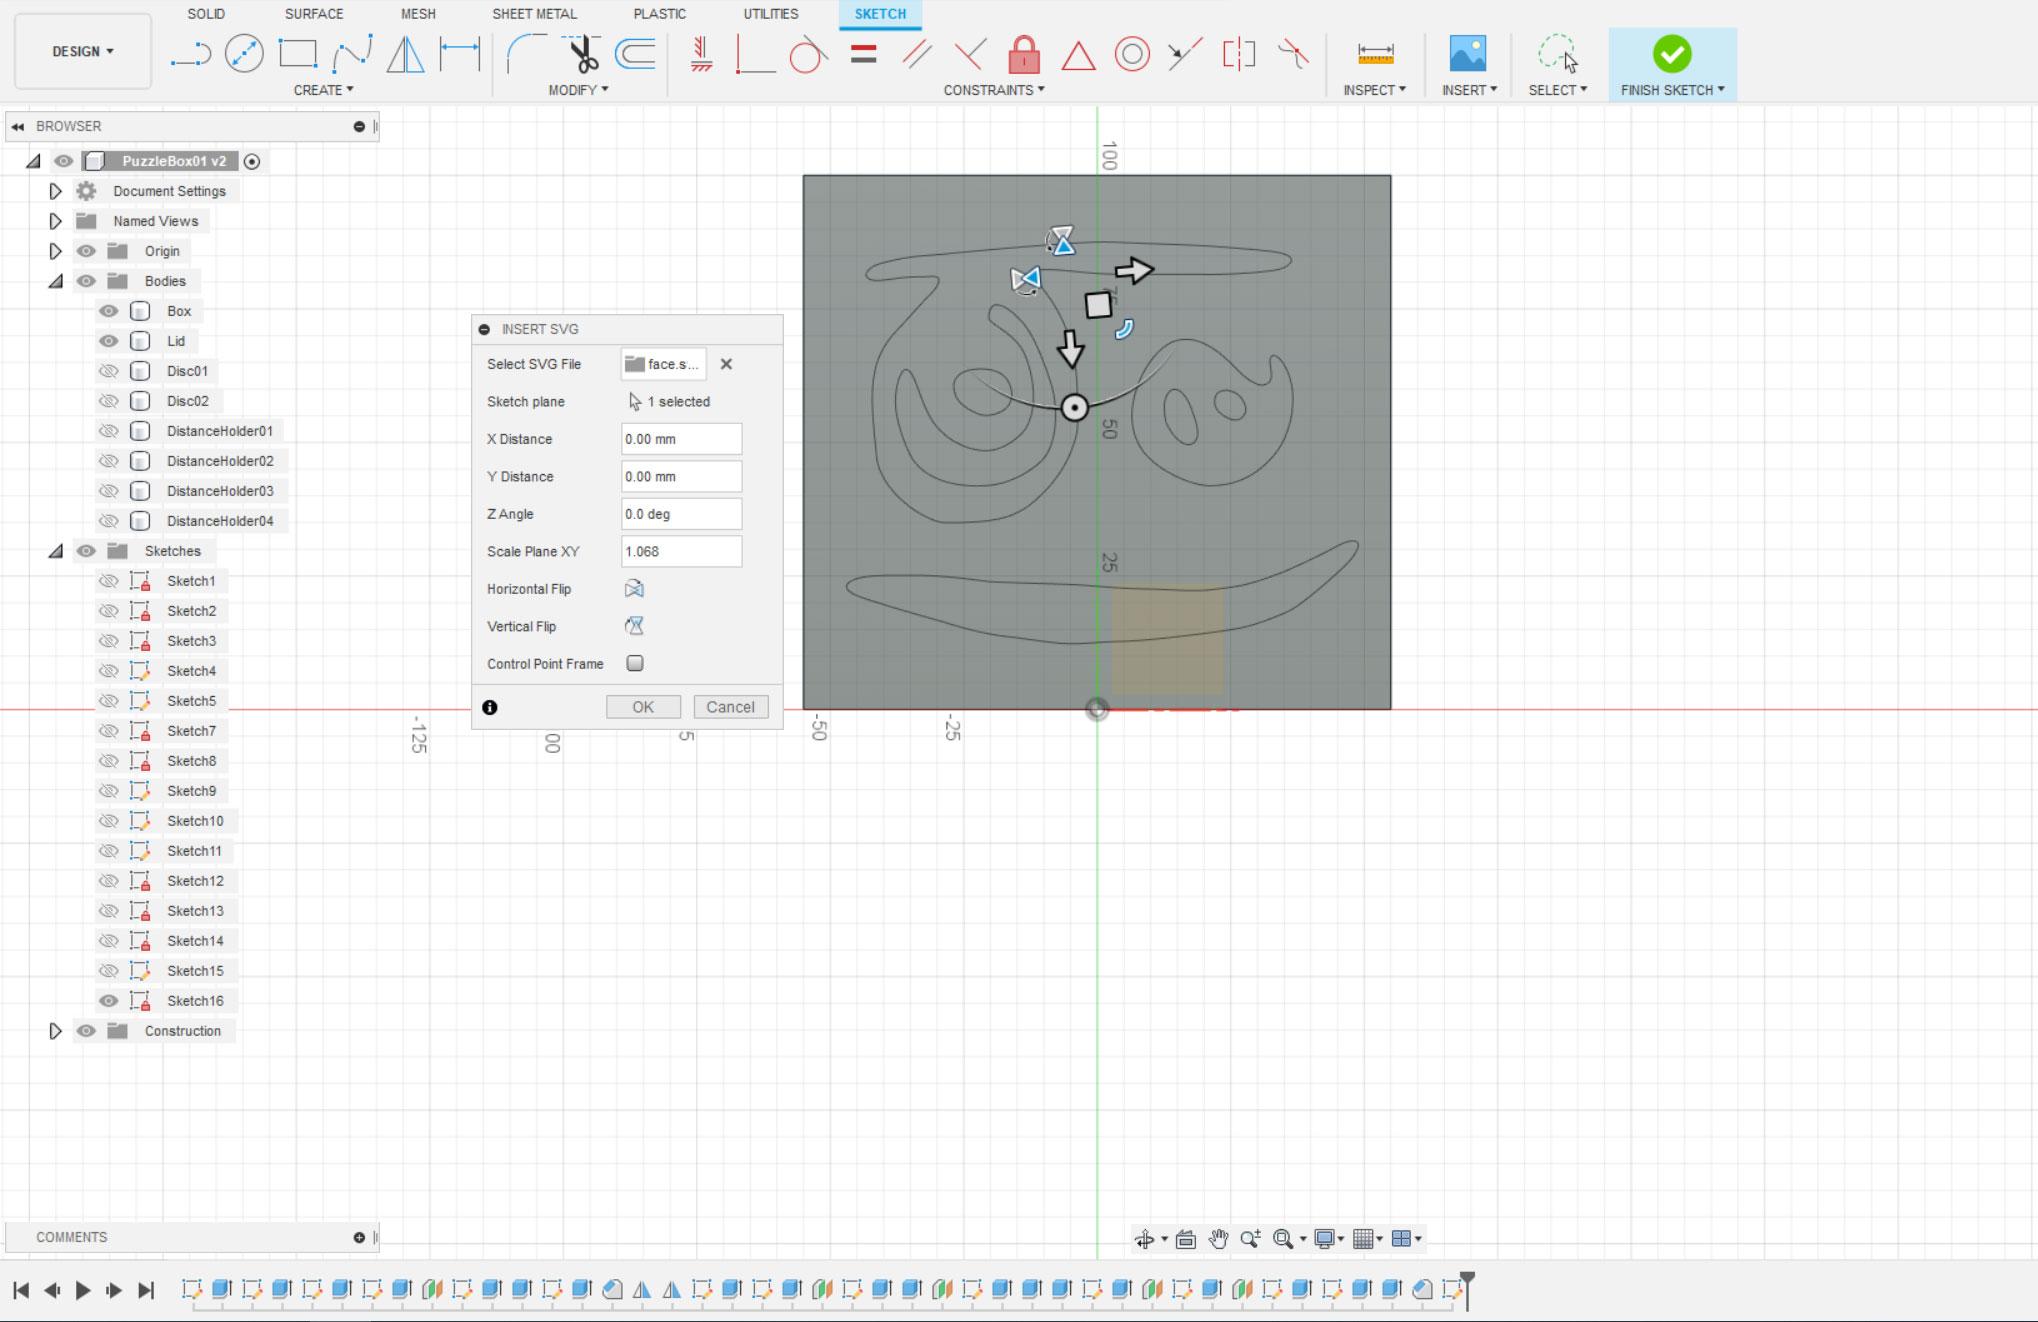2038x1322 pixels.
Task: Open the SURFACE tab in ribbon
Action: point(313,13)
